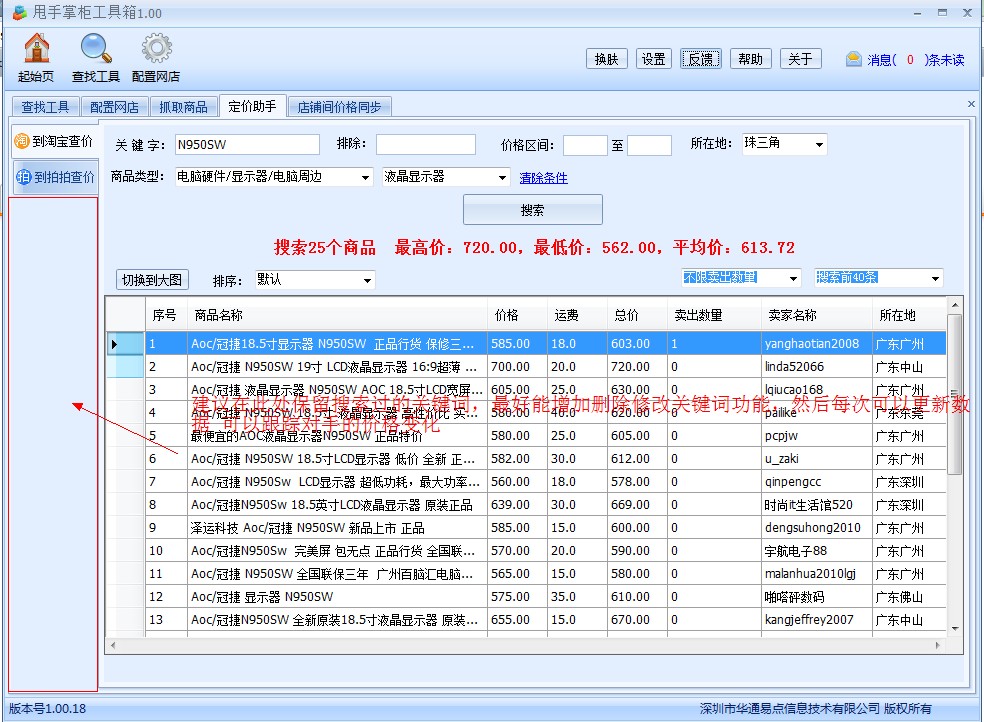Screen dimensions: 984x722
Task: Click the 清除条件 link
Action: click(543, 178)
